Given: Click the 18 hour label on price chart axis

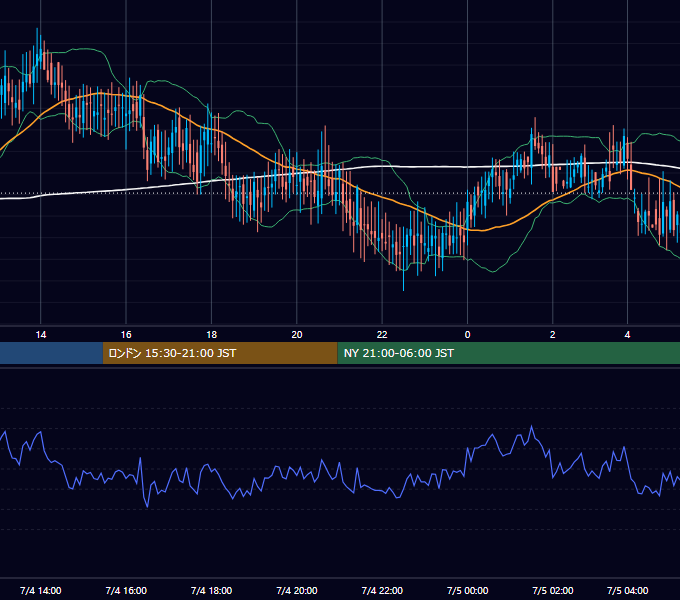Looking at the screenshot, I should pyautogui.click(x=211, y=335).
